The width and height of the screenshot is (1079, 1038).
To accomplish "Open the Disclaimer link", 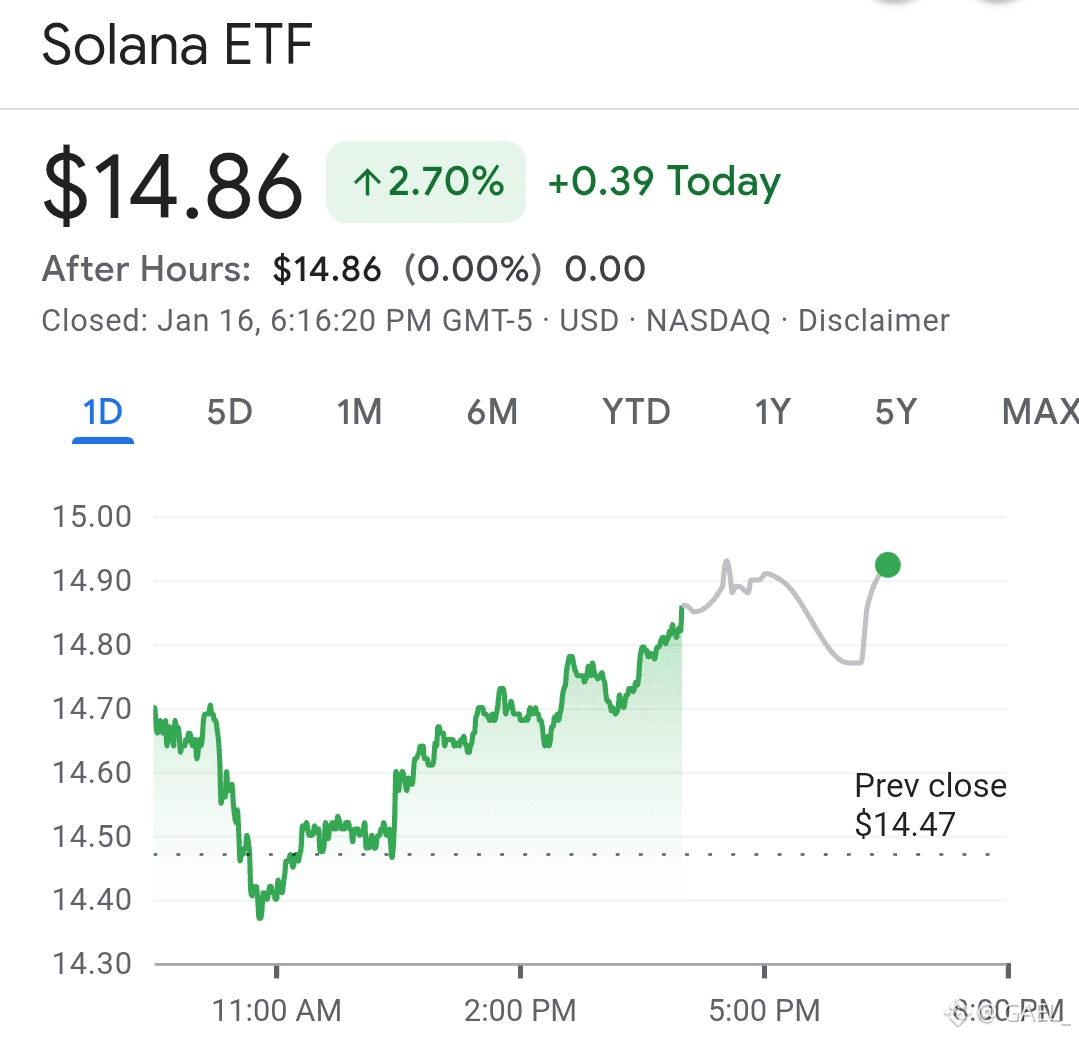I will tap(873, 321).
